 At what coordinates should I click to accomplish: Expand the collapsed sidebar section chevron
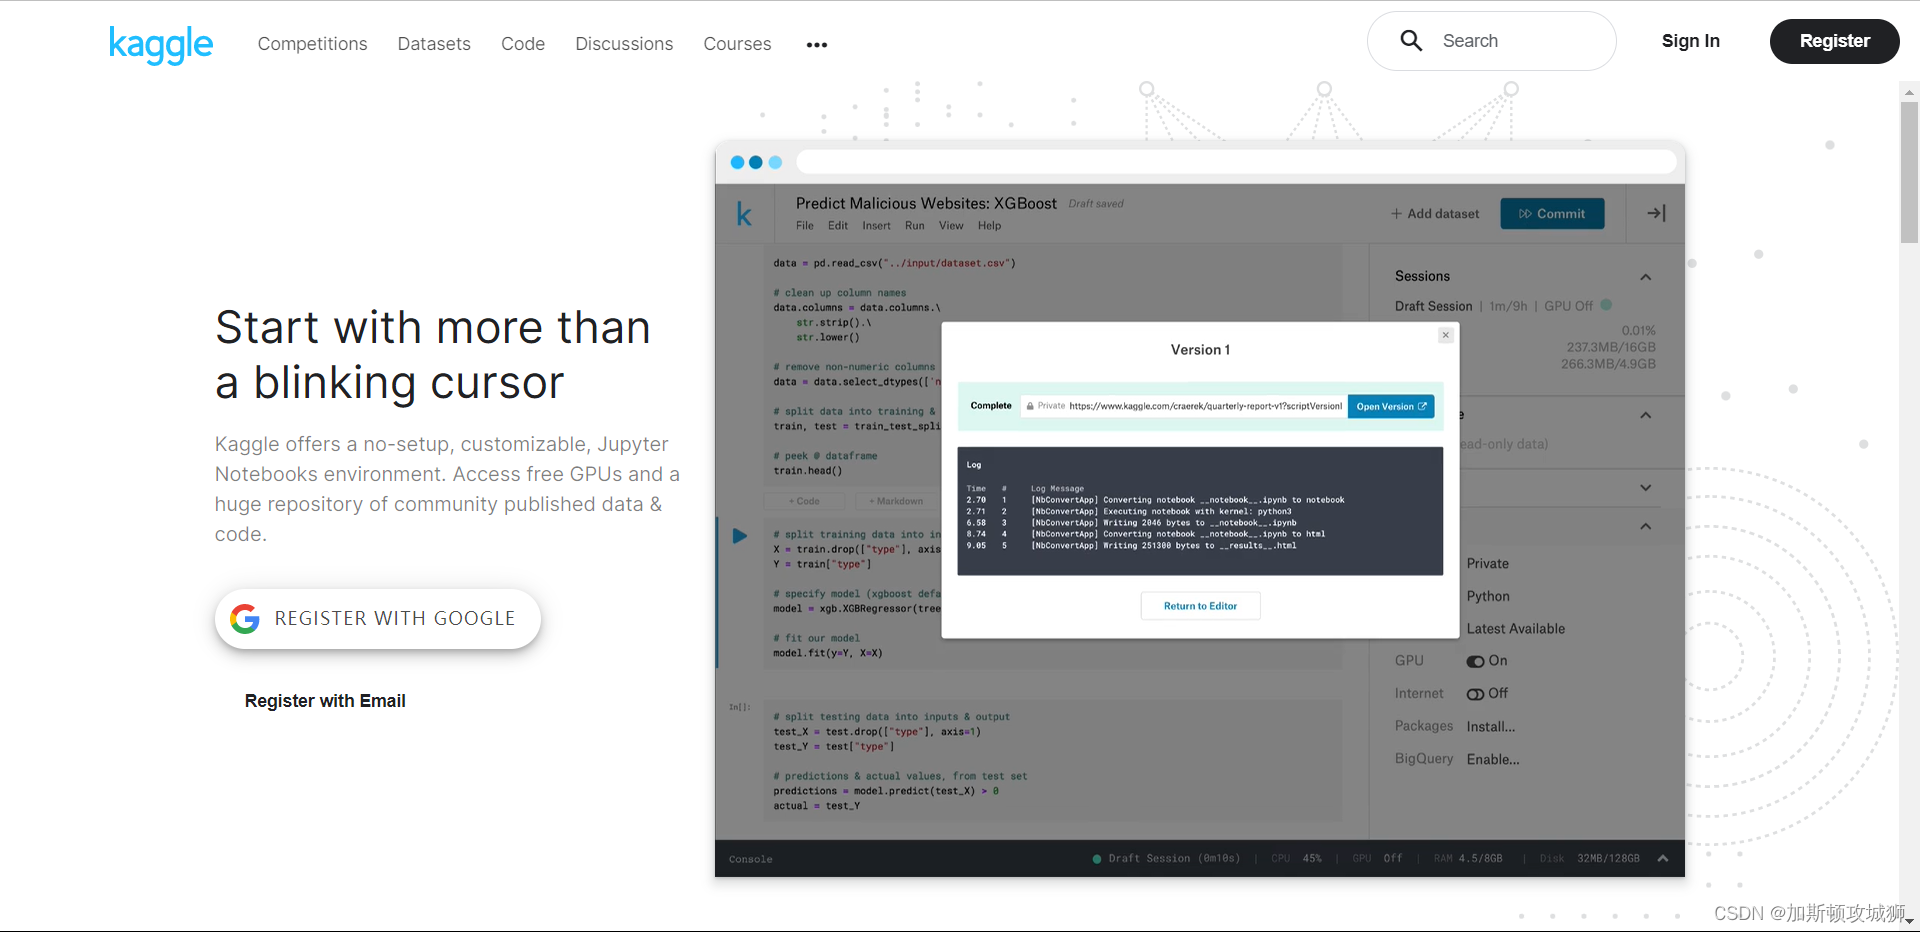pyautogui.click(x=1646, y=488)
